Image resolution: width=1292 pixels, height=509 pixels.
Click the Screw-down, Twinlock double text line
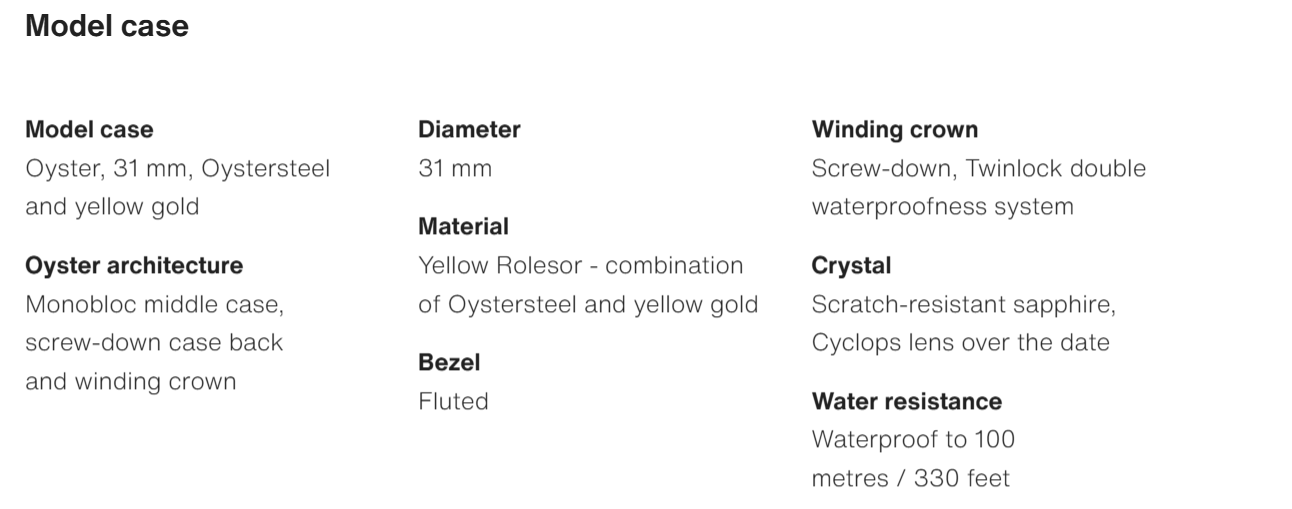(x=978, y=168)
